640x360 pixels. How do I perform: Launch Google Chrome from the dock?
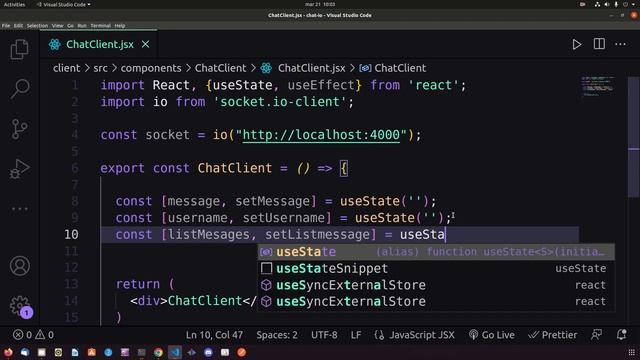(158, 352)
